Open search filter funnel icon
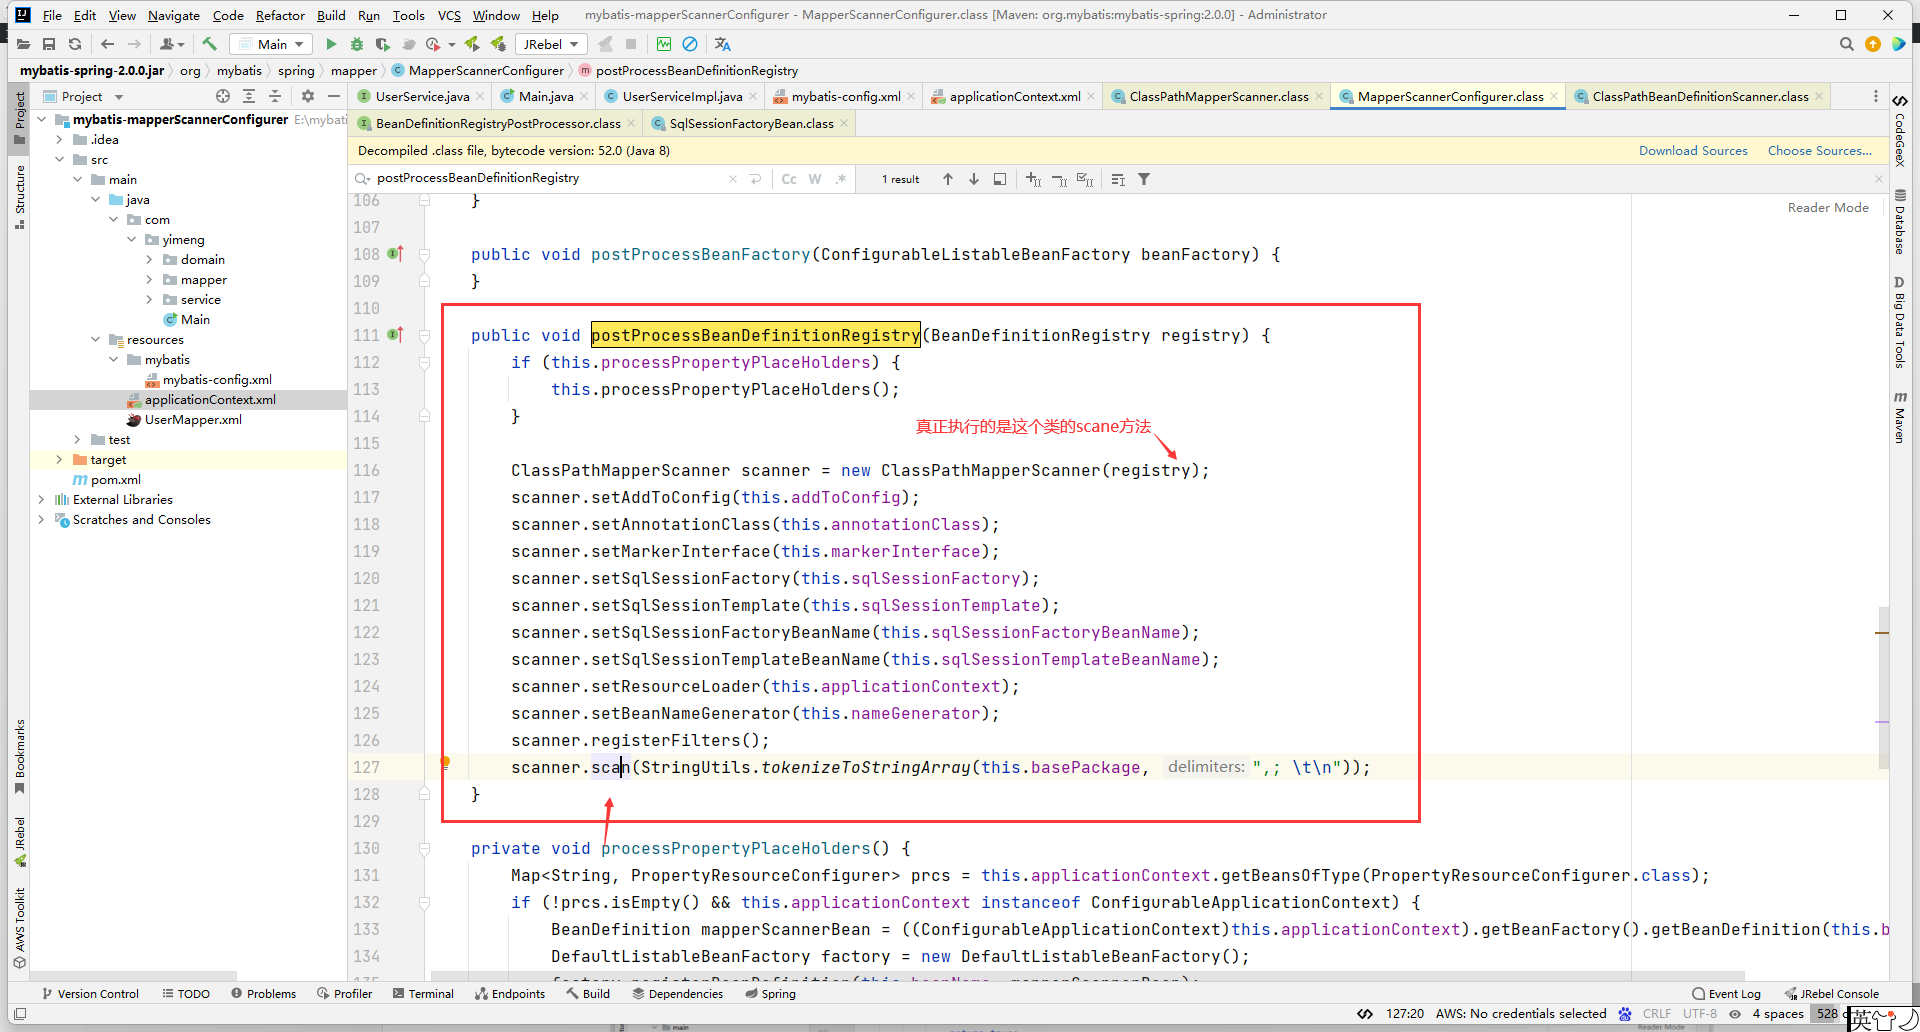The height and width of the screenshot is (1032, 1920). click(x=1144, y=179)
